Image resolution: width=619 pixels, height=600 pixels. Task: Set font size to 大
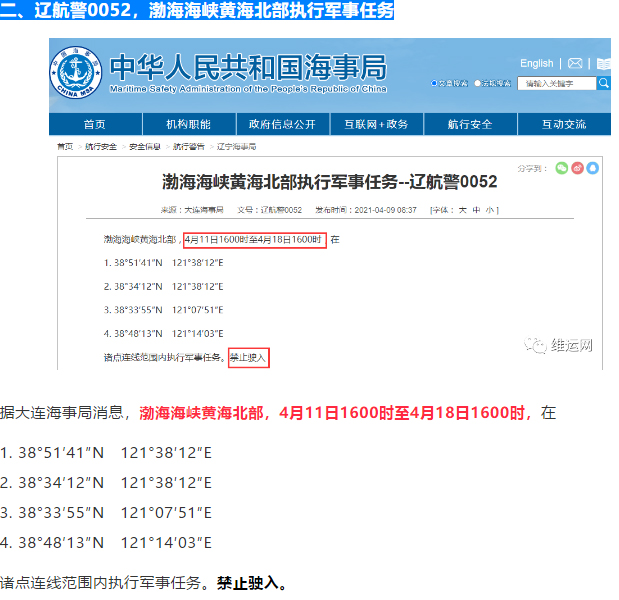pos(462,210)
